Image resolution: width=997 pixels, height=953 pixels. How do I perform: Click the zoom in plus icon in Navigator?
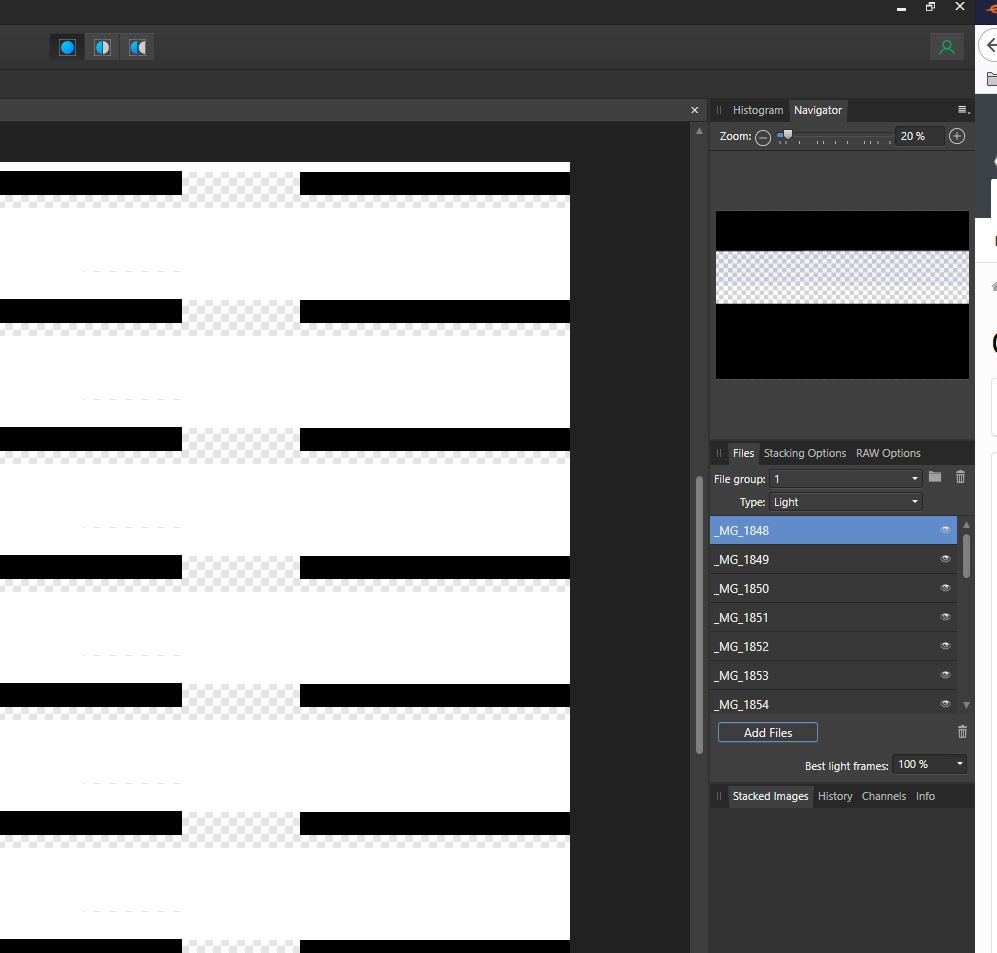(x=956, y=136)
